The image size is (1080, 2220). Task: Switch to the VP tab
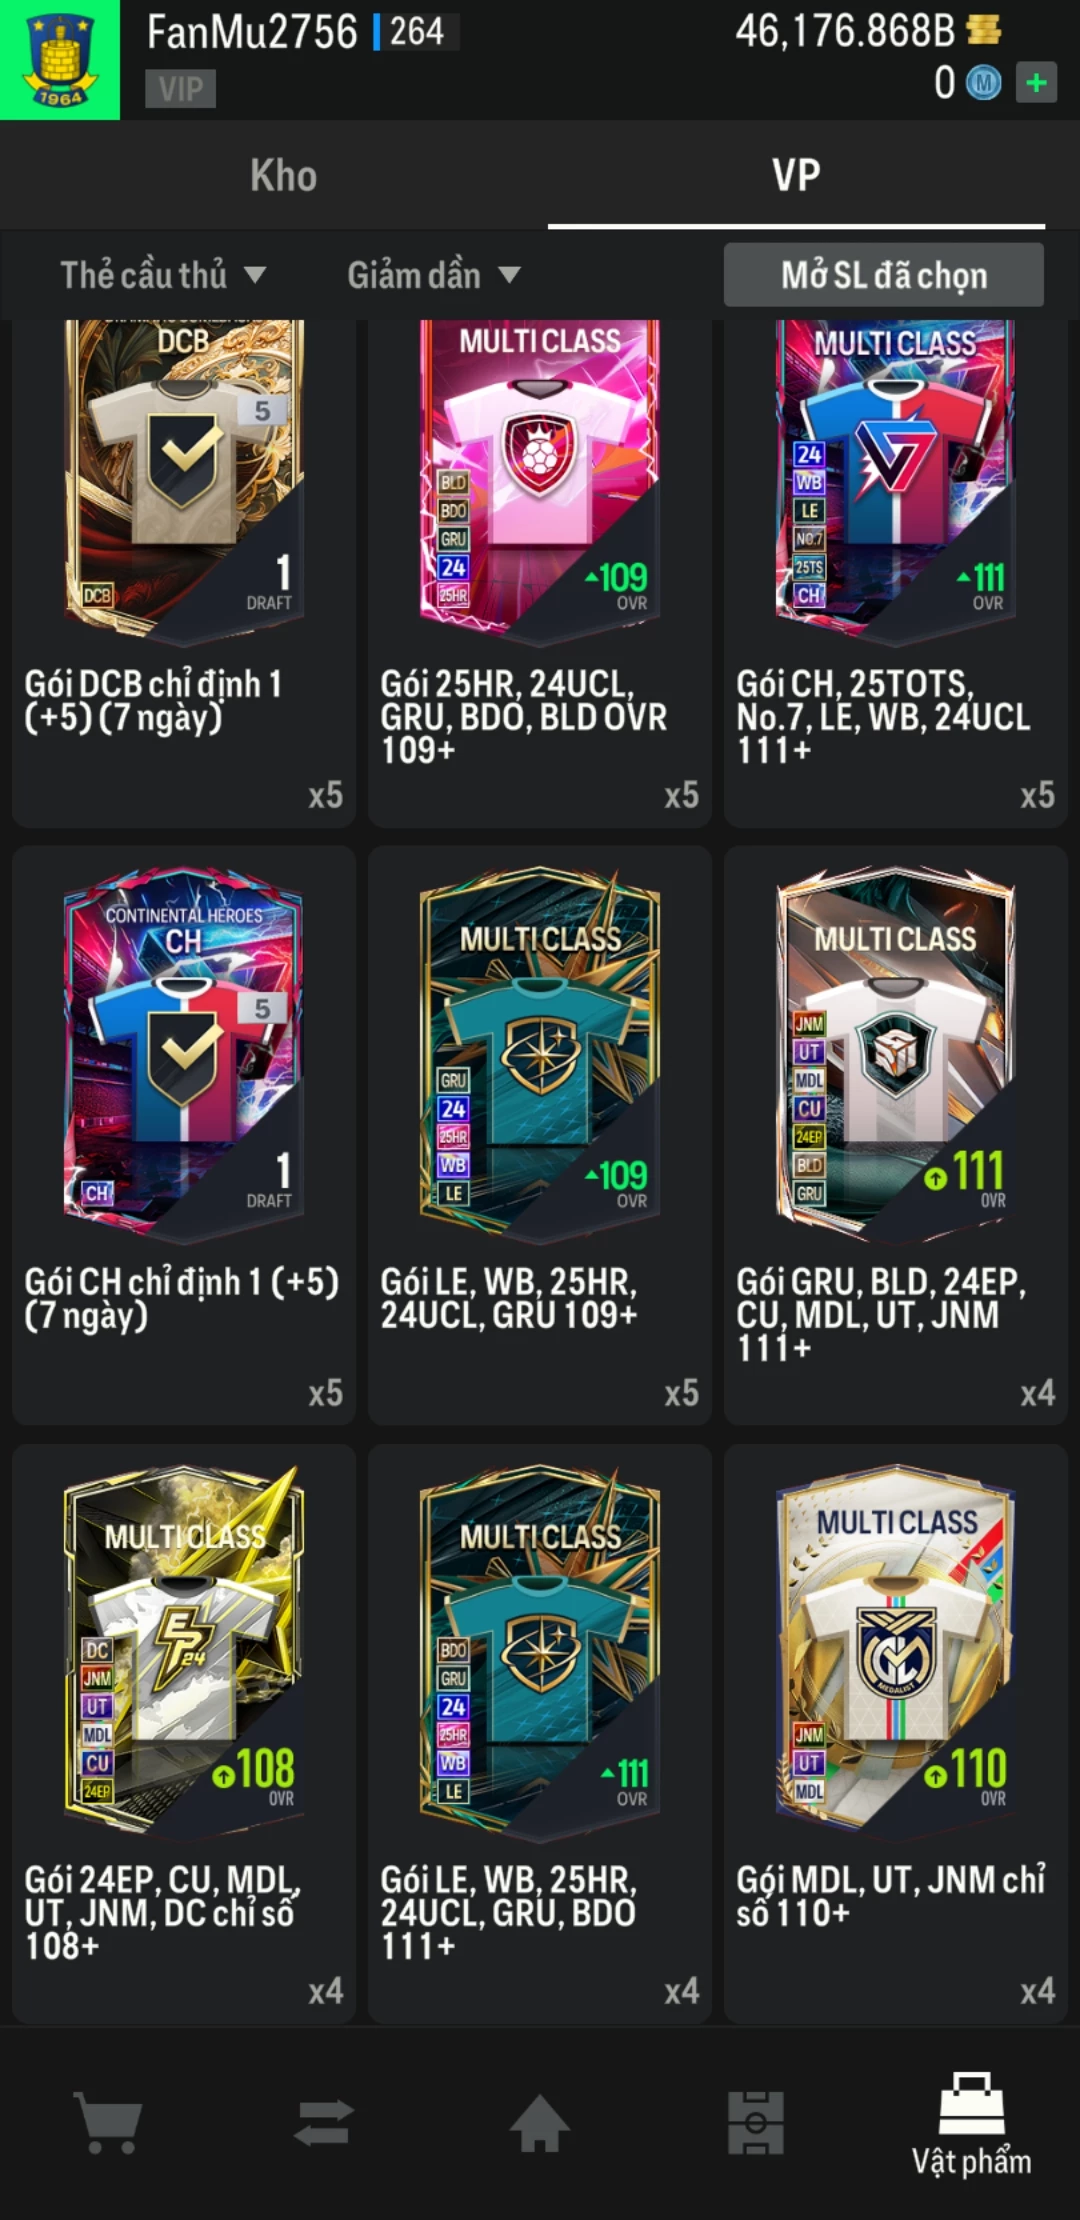coord(796,176)
